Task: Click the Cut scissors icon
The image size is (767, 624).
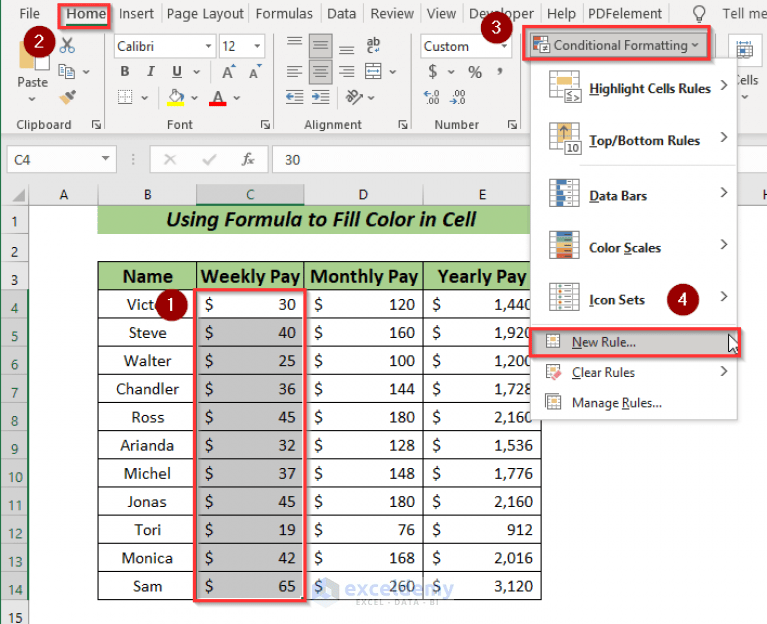Action: coord(67,46)
